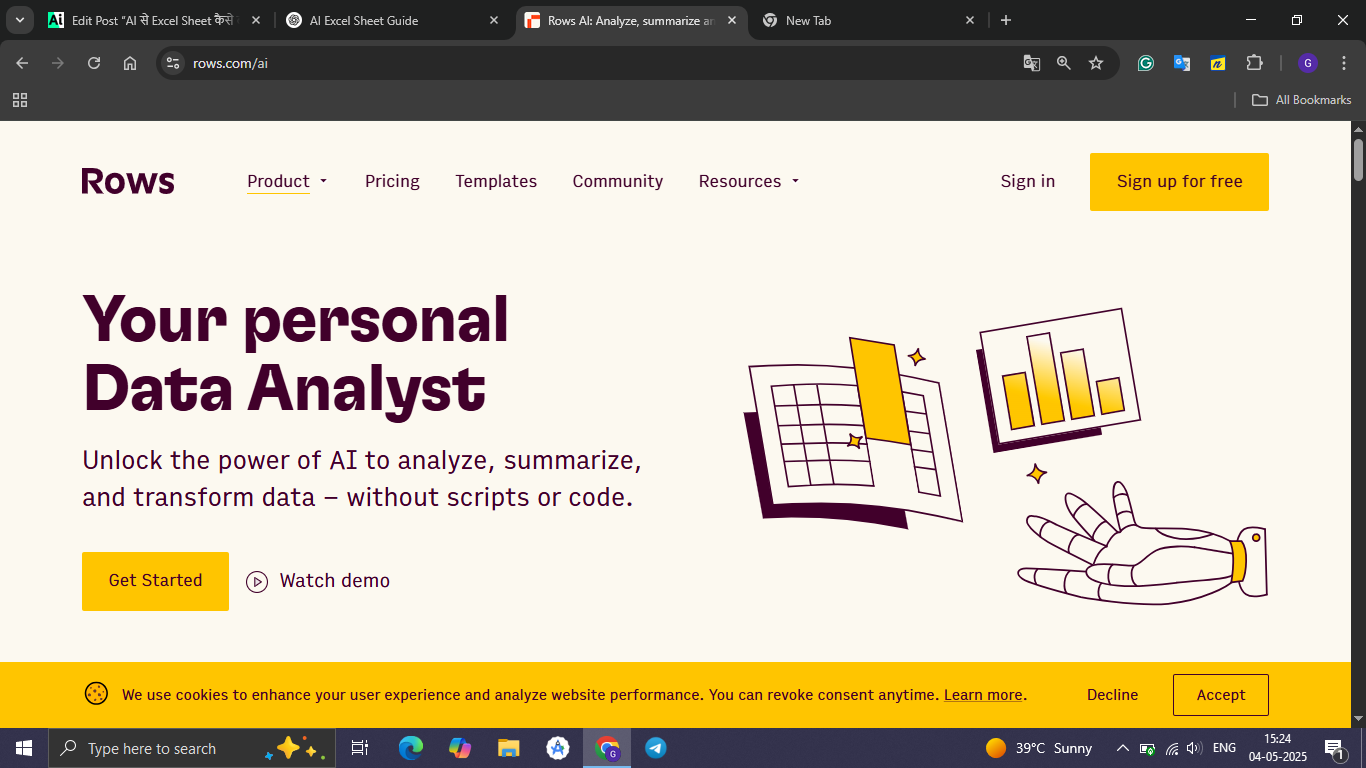Reload the page with refresh icon
This screenshot has height=768, width=1366.
coord(94,63)
